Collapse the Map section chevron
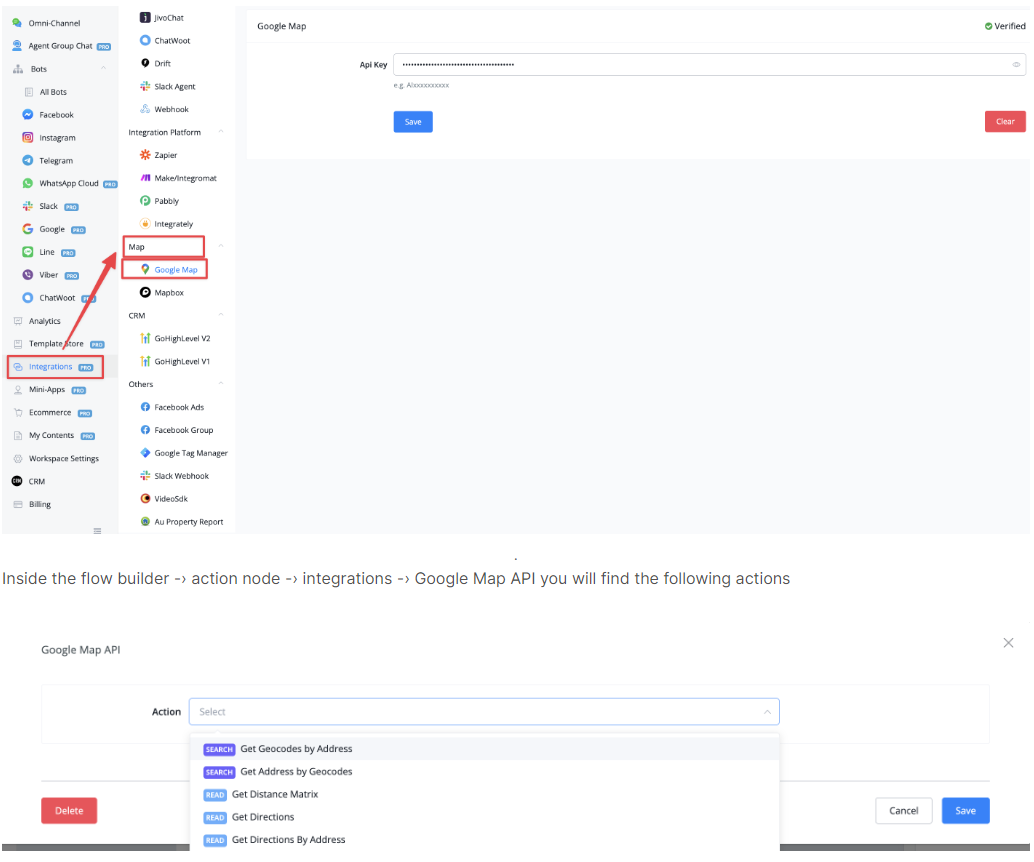1034x862 pixels. point(221,247)
